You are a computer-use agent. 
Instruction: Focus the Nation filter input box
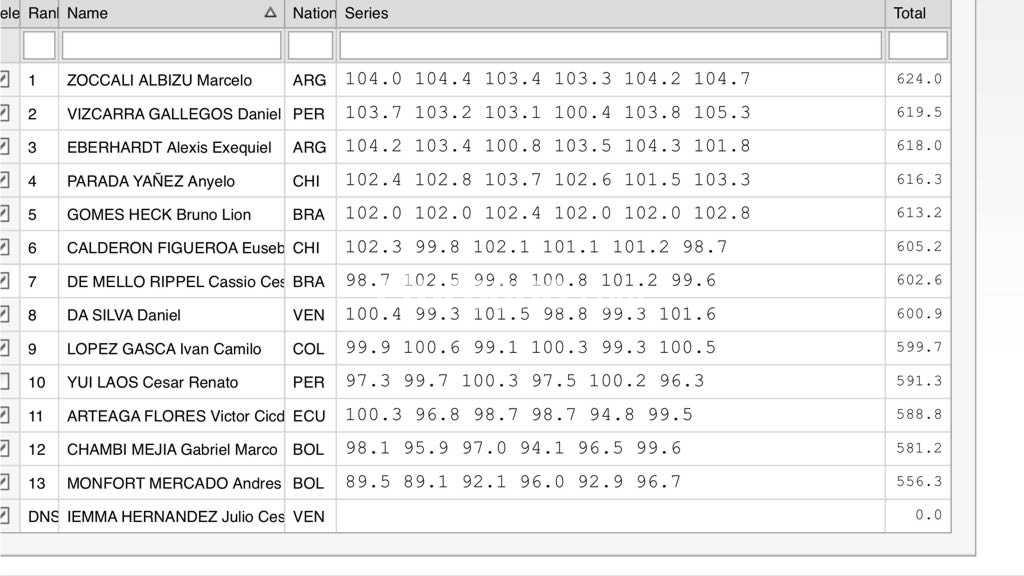pos(310,45)
